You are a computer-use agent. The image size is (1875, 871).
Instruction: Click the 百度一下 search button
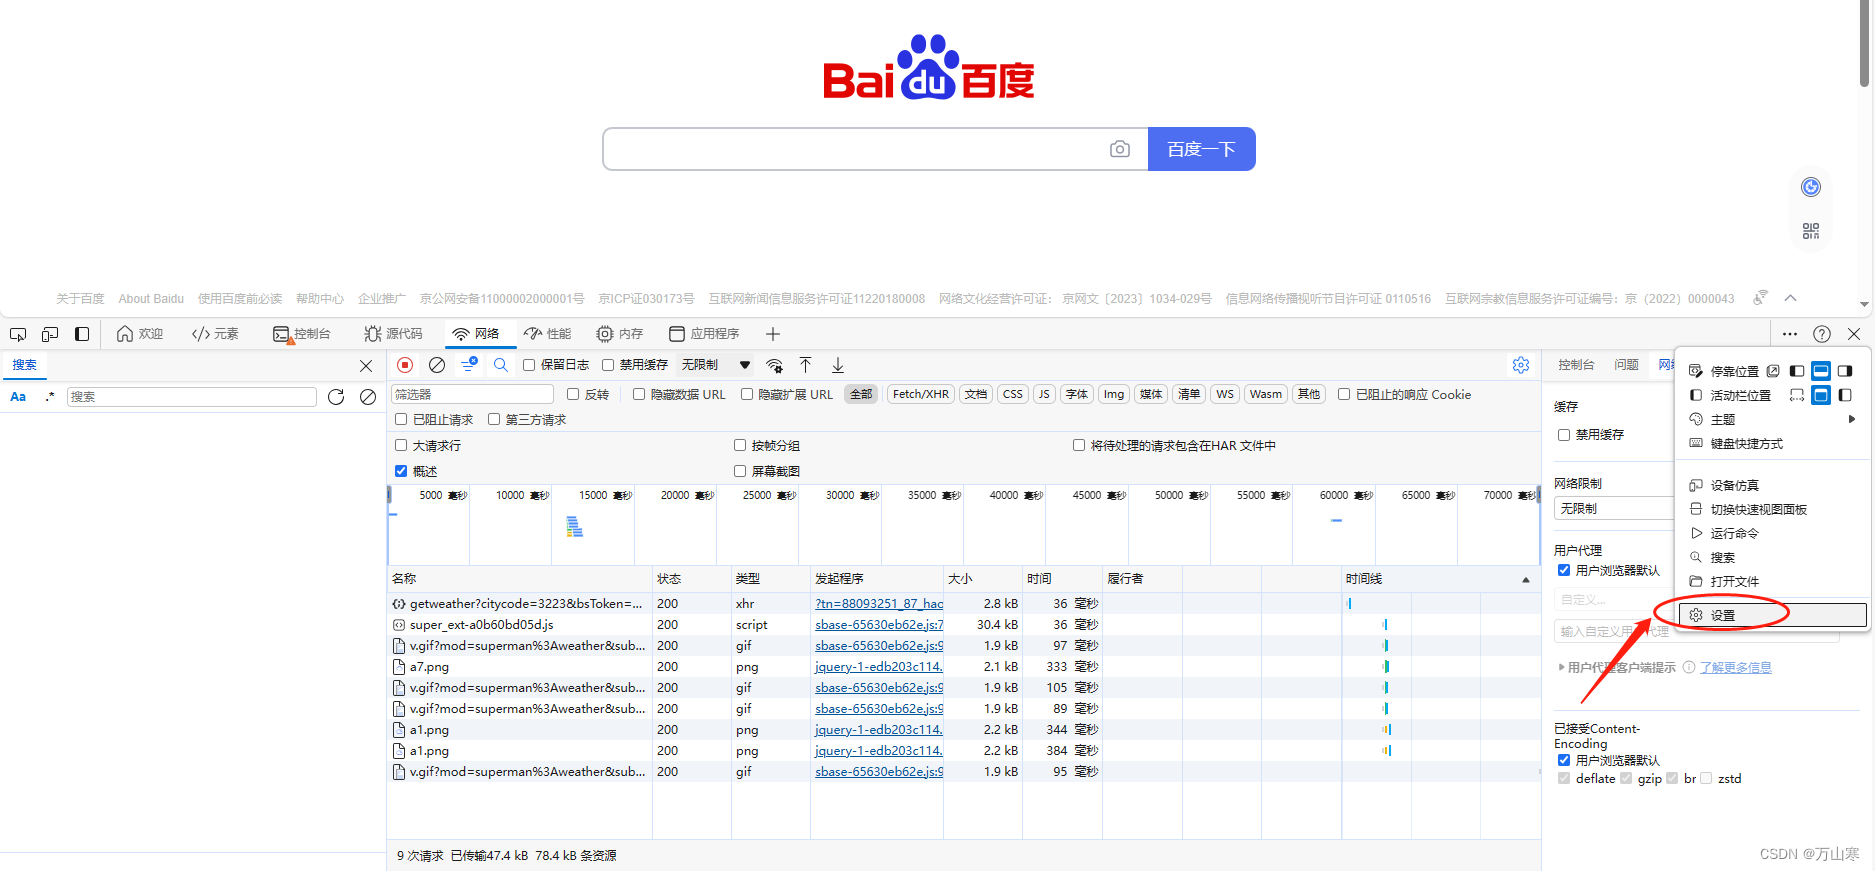[x=1201, y=149]
